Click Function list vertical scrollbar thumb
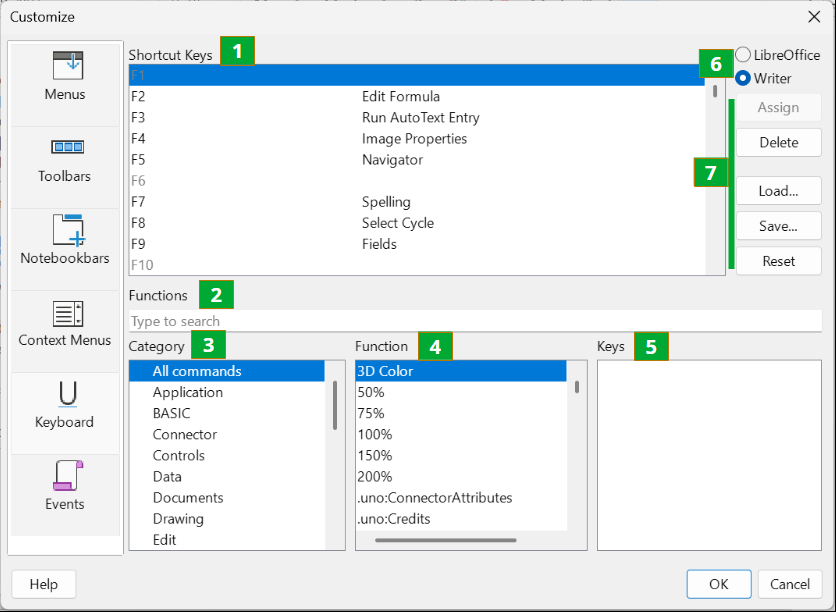The image size is (836, 612). coord(577,387)
